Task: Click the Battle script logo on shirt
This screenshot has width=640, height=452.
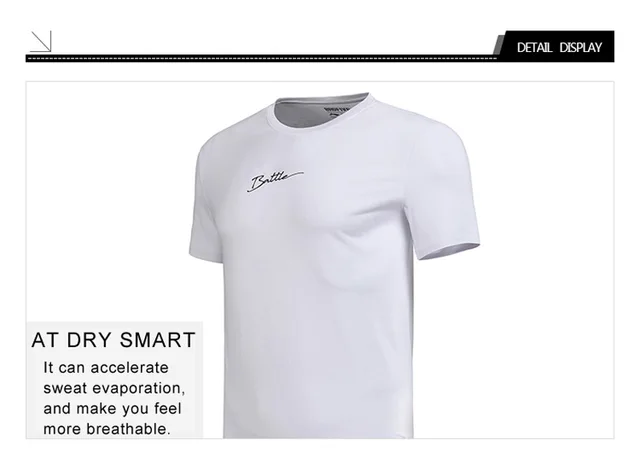Action: click(276, 181)
